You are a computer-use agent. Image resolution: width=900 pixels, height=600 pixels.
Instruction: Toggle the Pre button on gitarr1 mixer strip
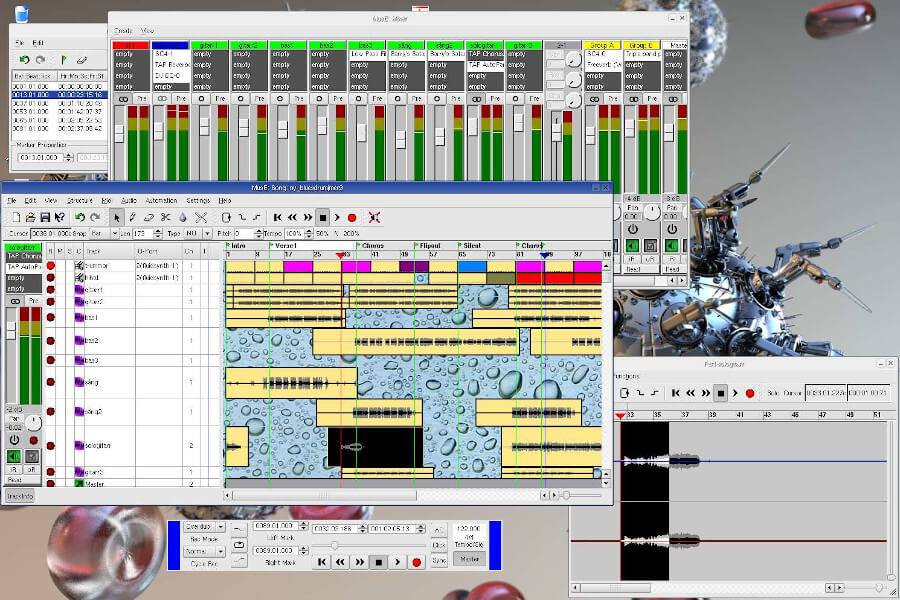click(x=222, y=99)
